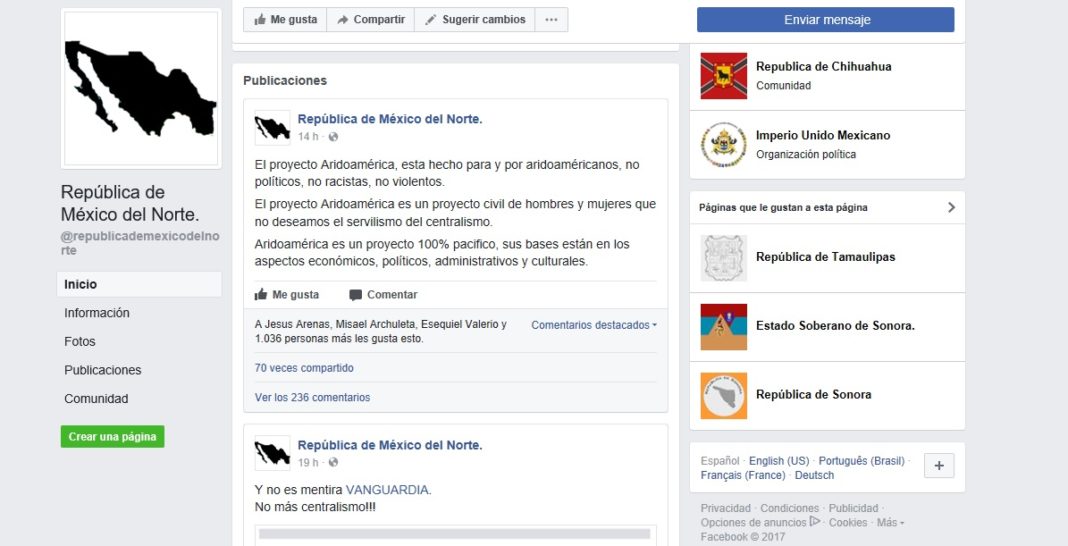Open the Republica de Chihuahua flag icon
Image resolution: width=1068 pixels, height=546 pixels.
tap(723, 76)
